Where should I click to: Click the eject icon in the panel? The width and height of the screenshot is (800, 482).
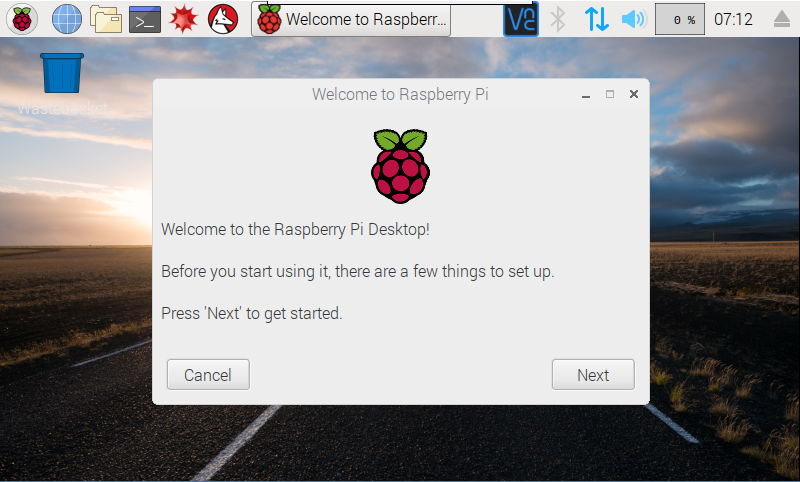pos(782,19)
